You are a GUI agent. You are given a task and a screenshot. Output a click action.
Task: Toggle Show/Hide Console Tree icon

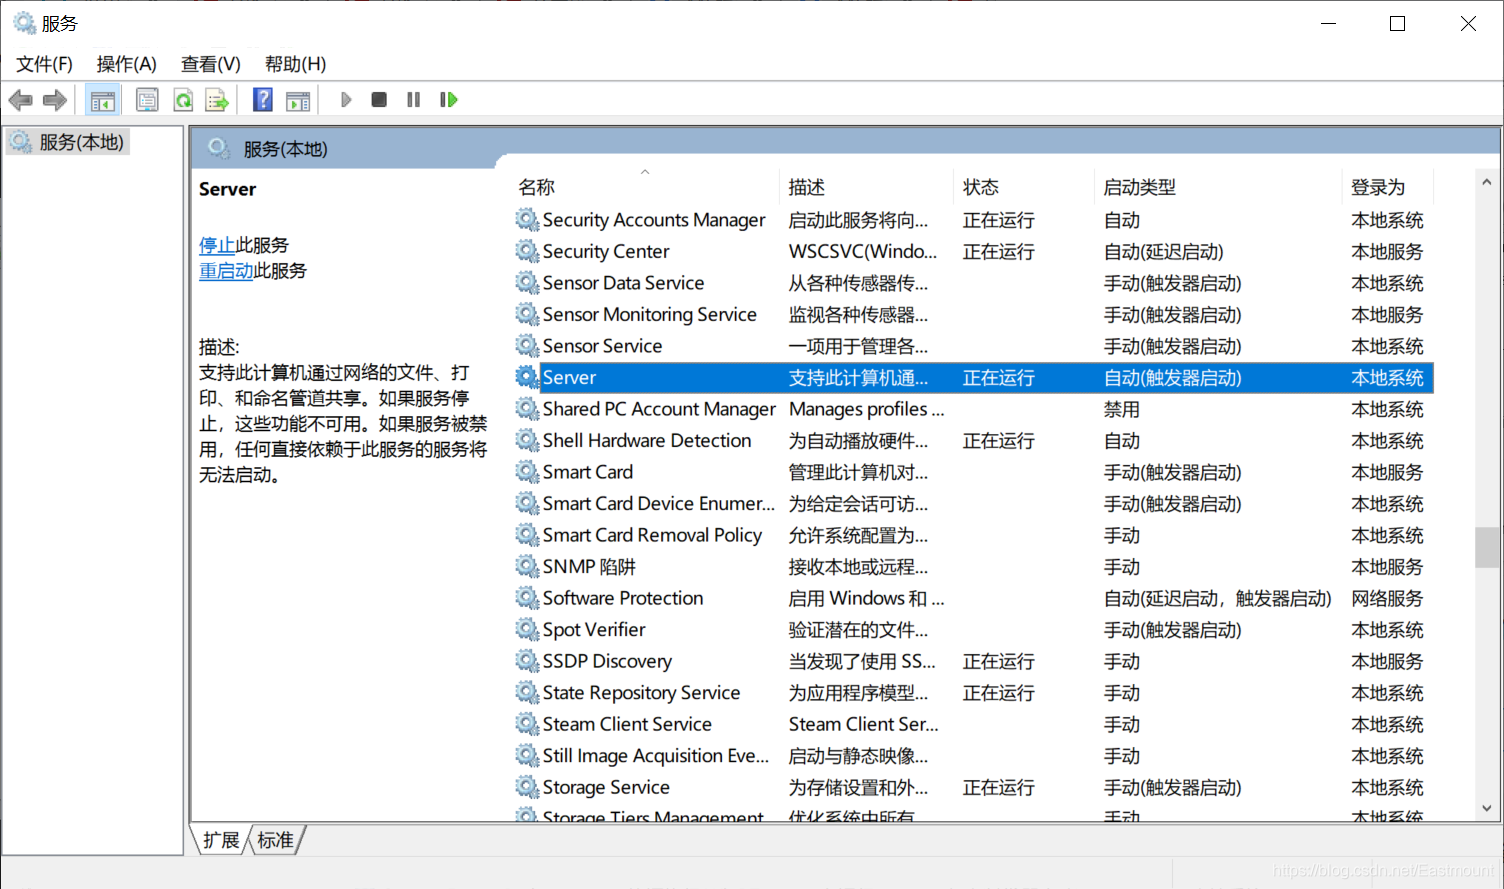102,100
